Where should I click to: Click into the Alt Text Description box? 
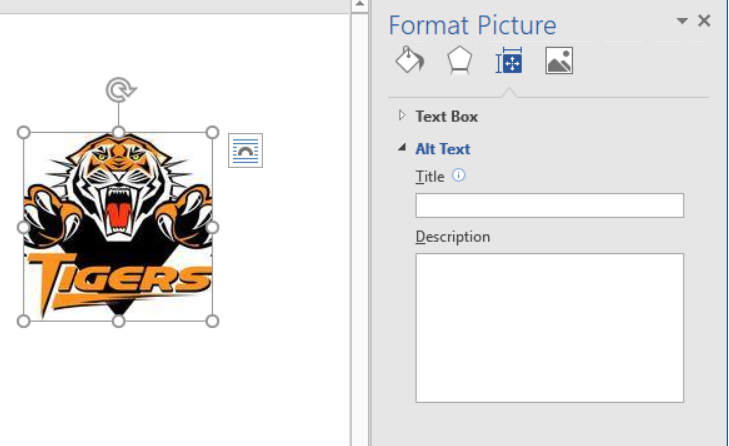550,328
